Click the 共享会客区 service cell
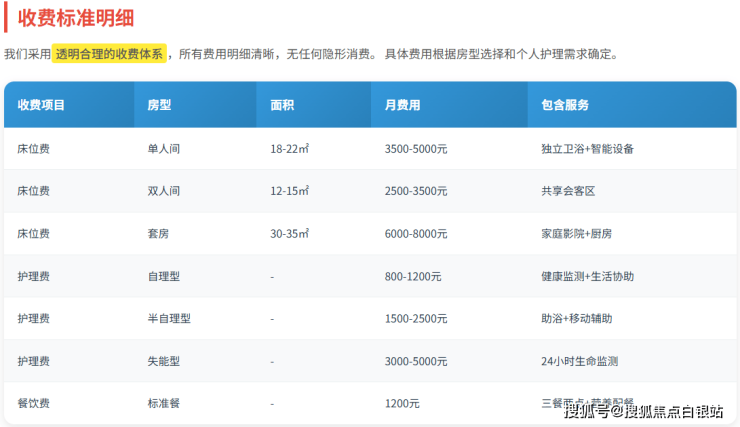740x427 pixels. coord(568,191)
